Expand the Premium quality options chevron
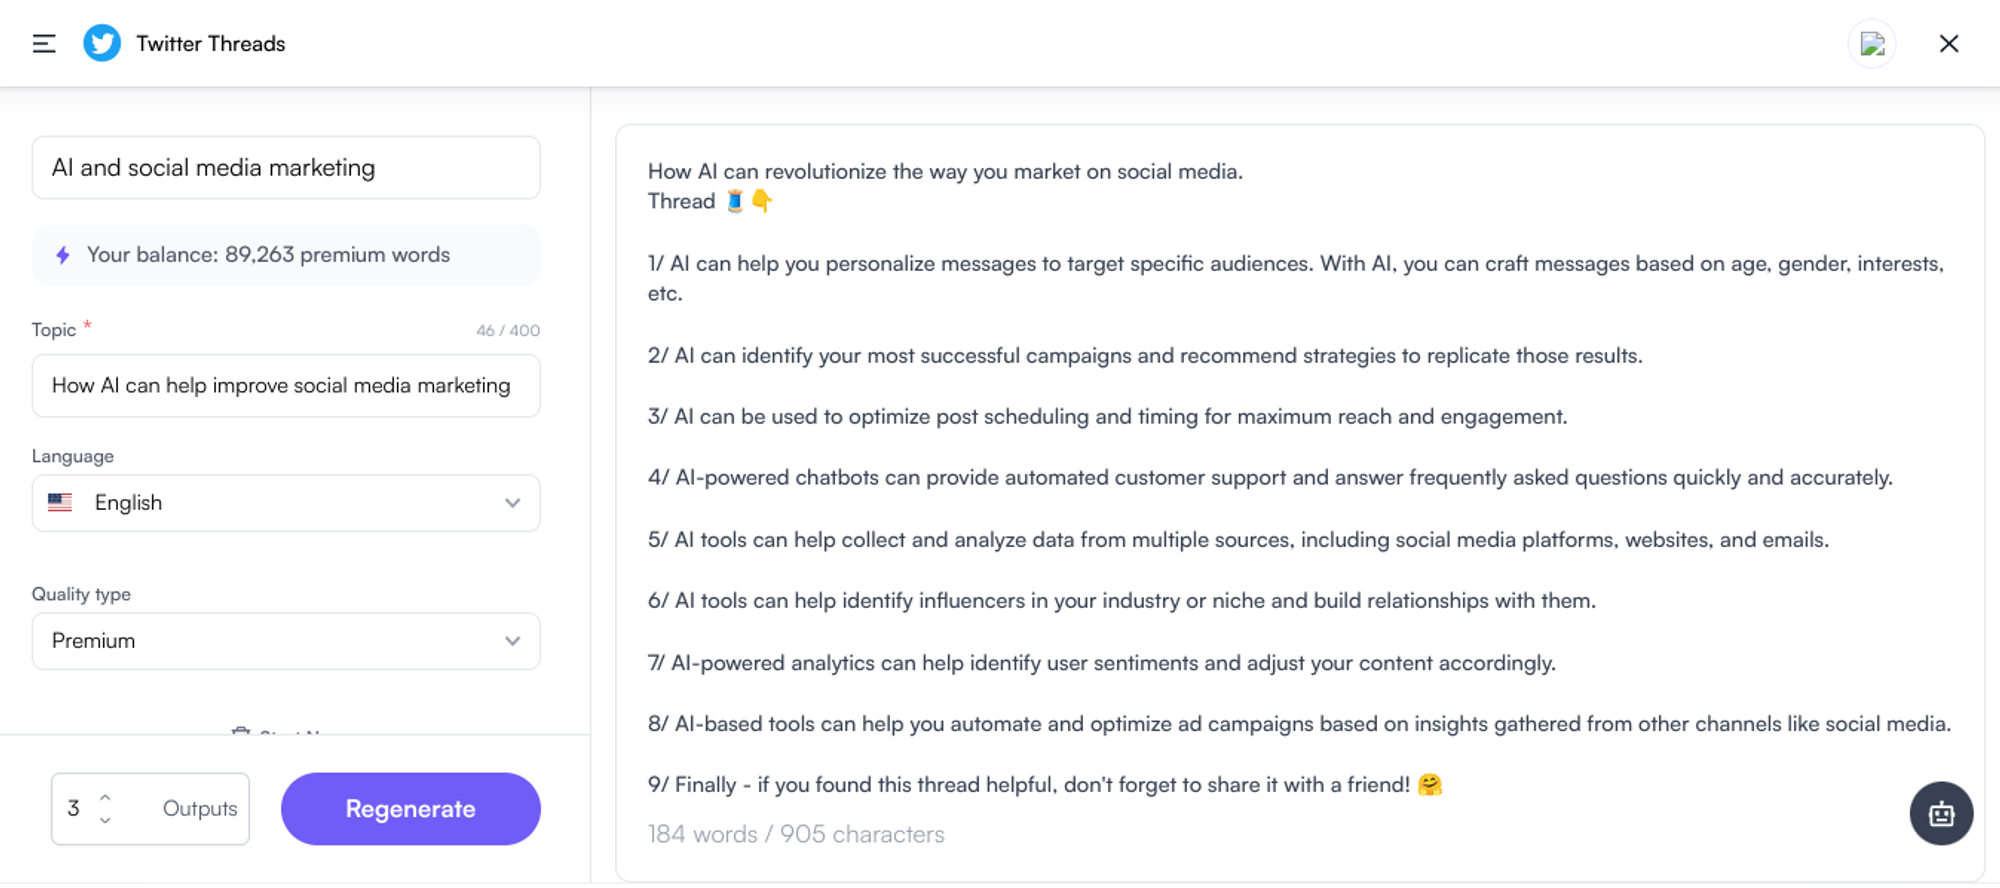 (513, 641)
